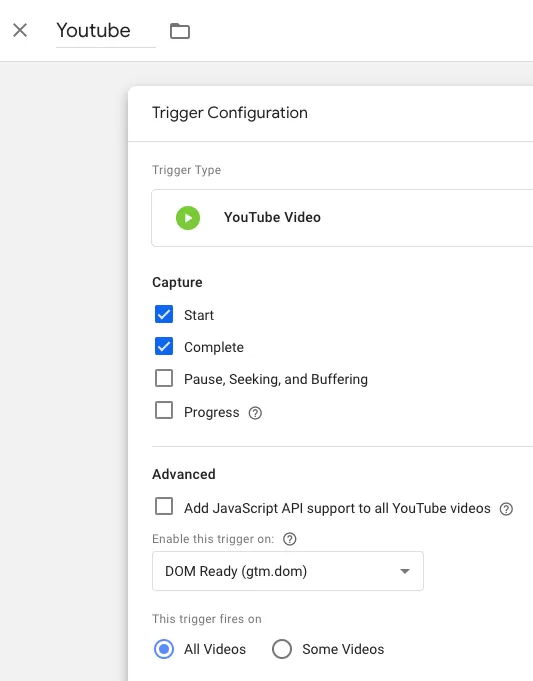Uncheck the Complete capture checkbox
Viewport: 533px width, 681px height.
[164, 347]
